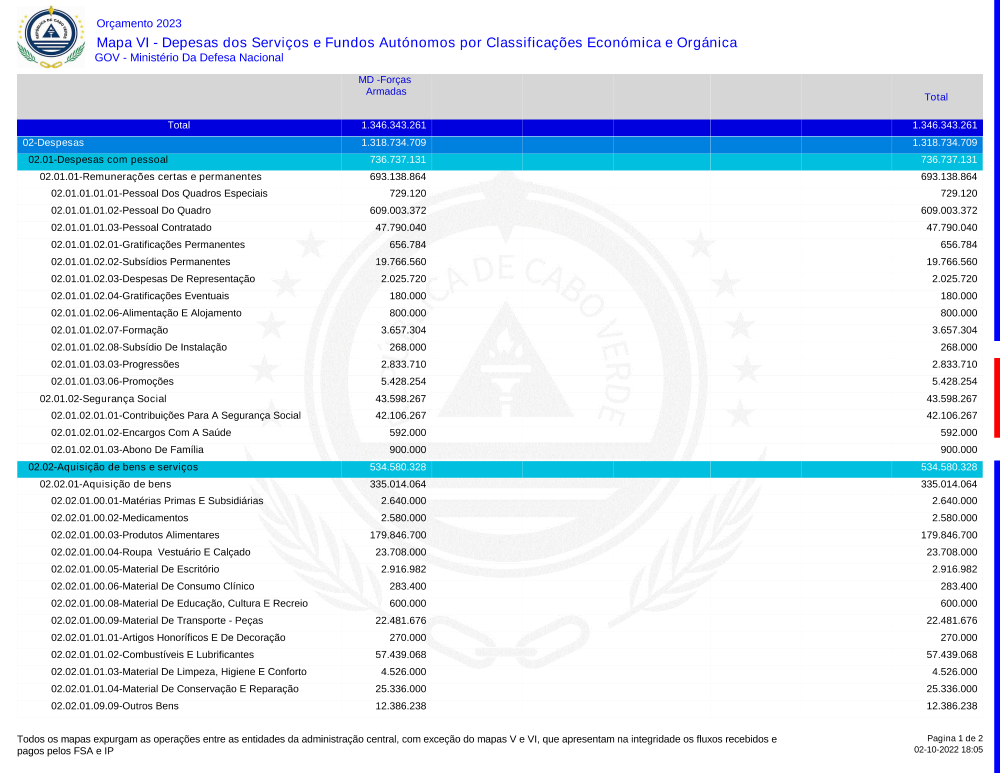Click the Orçamento 2023 heading

click(x=139, y=23)
